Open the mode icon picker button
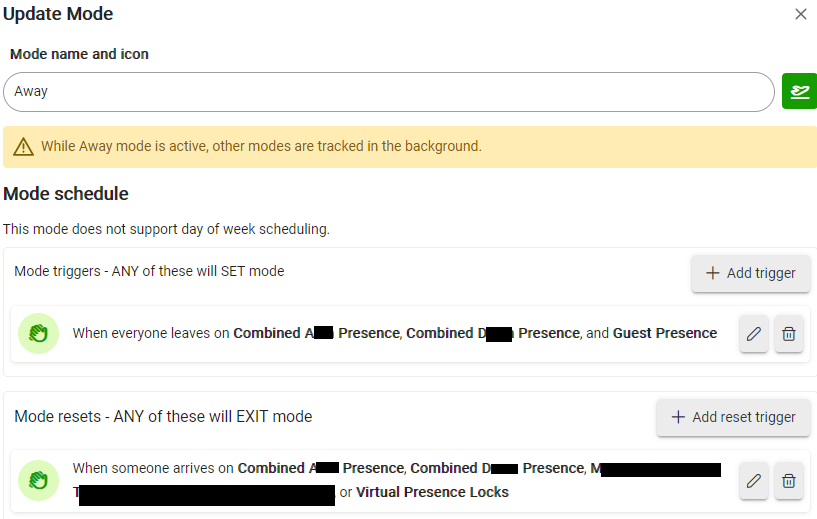The image size is (817, 519). click(x=799, y=91)
